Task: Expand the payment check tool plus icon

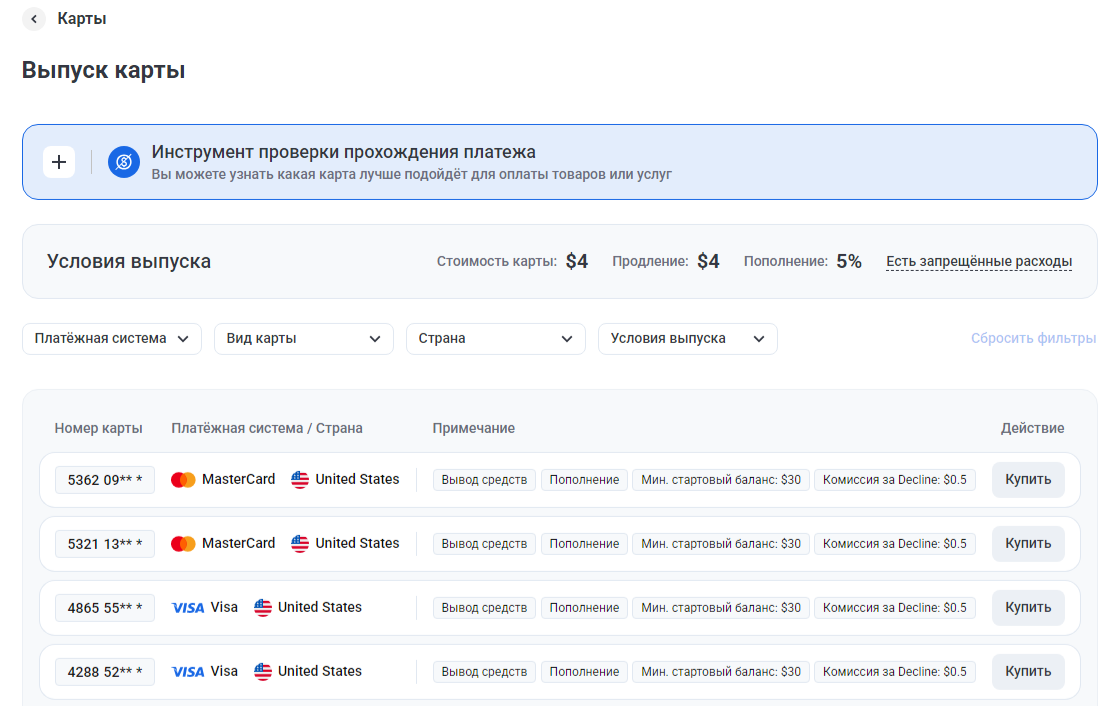Action: [x=59, y=162]
